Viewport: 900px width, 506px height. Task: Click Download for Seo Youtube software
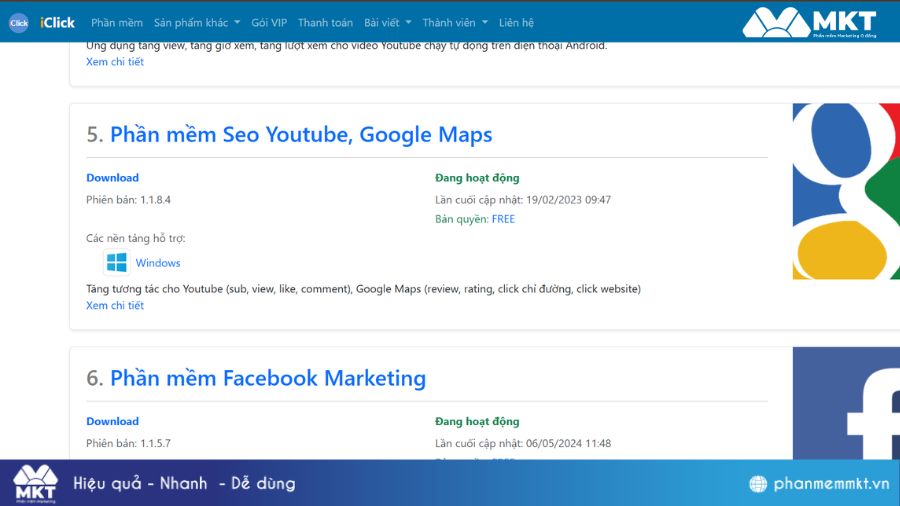112,178
